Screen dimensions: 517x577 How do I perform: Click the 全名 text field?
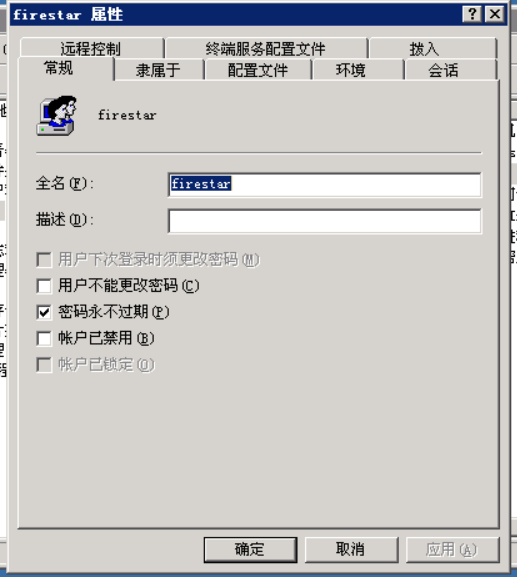[x=325, y=185]
